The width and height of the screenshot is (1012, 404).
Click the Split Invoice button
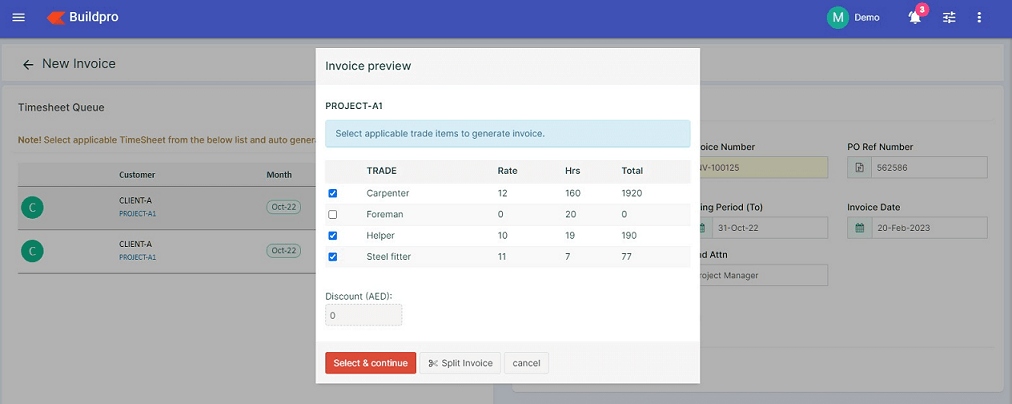460,363
